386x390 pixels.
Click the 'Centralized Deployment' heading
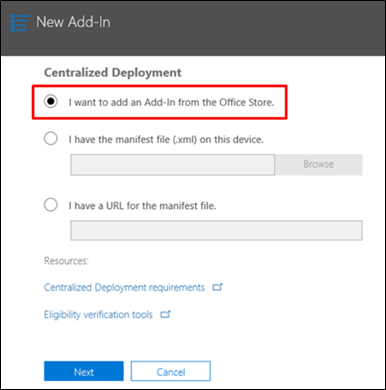(x=113, y=72)
